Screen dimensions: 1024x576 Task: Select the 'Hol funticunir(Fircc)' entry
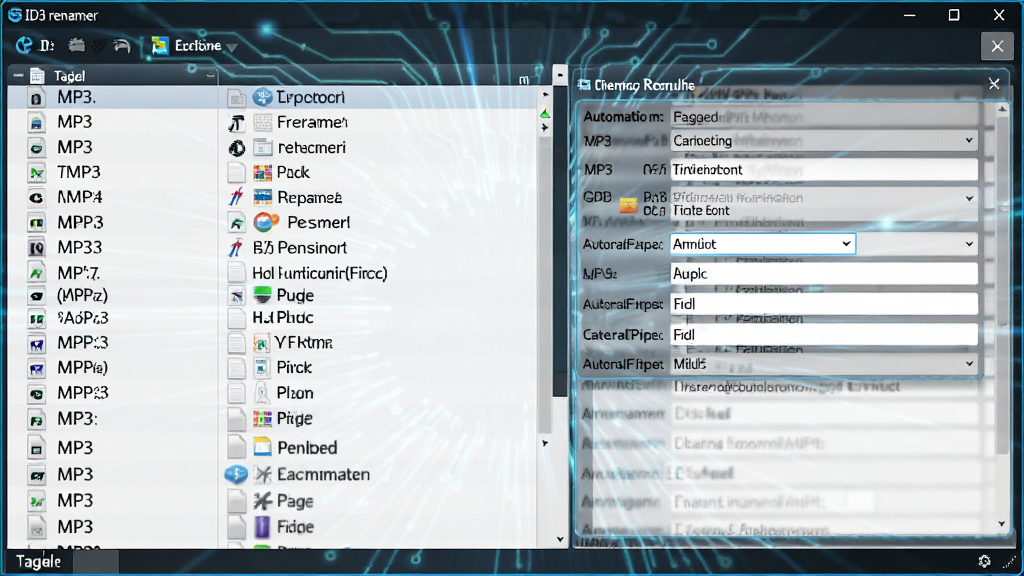click(319, 273)
